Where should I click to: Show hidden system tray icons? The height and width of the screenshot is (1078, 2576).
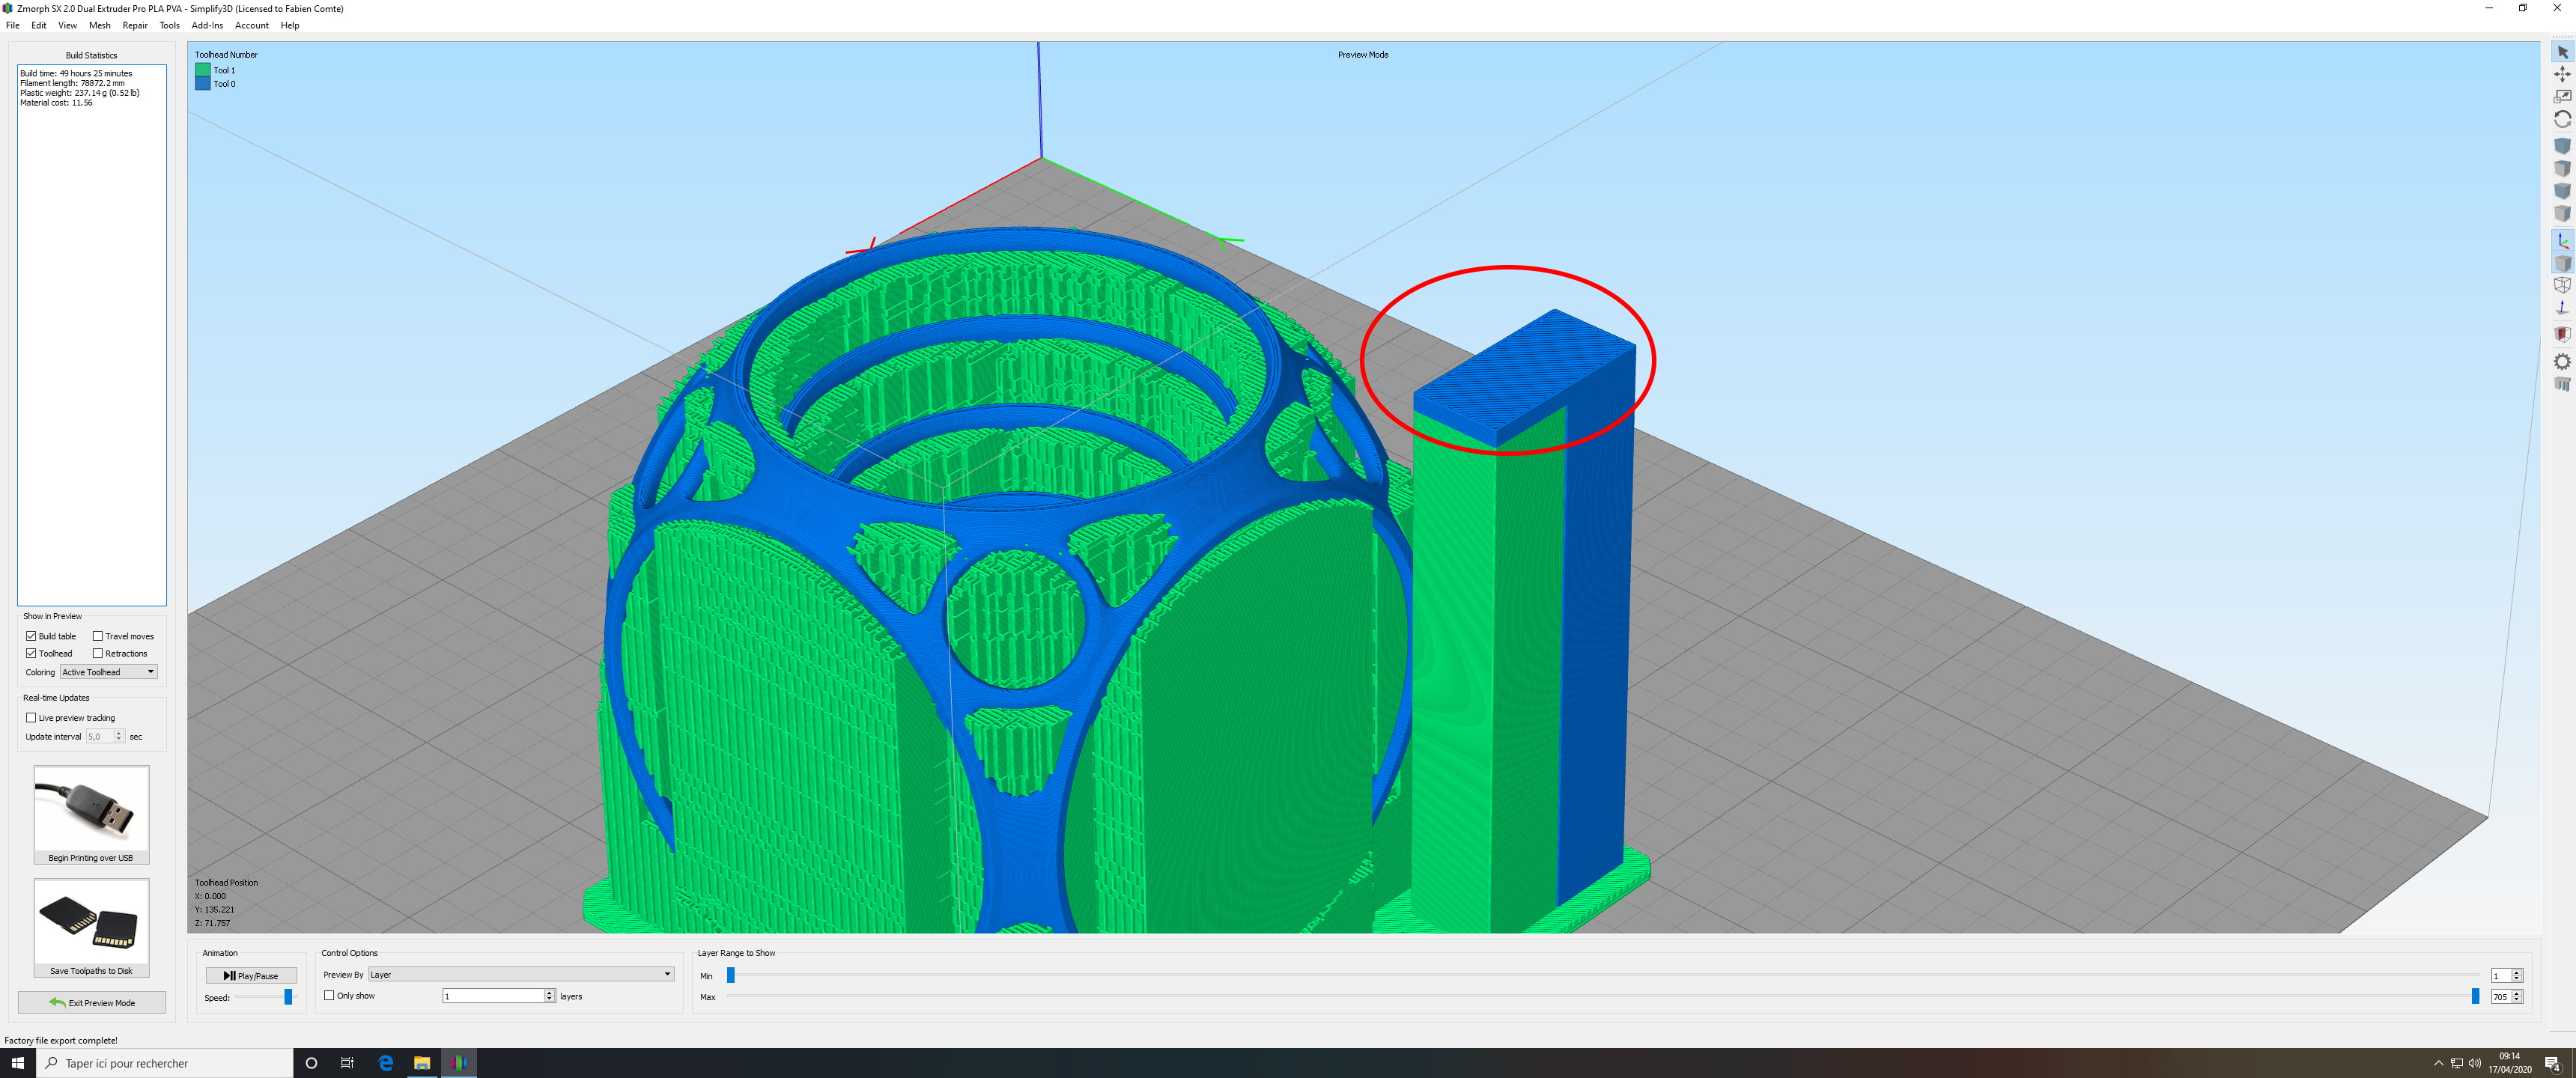tap(2438, 1063)
